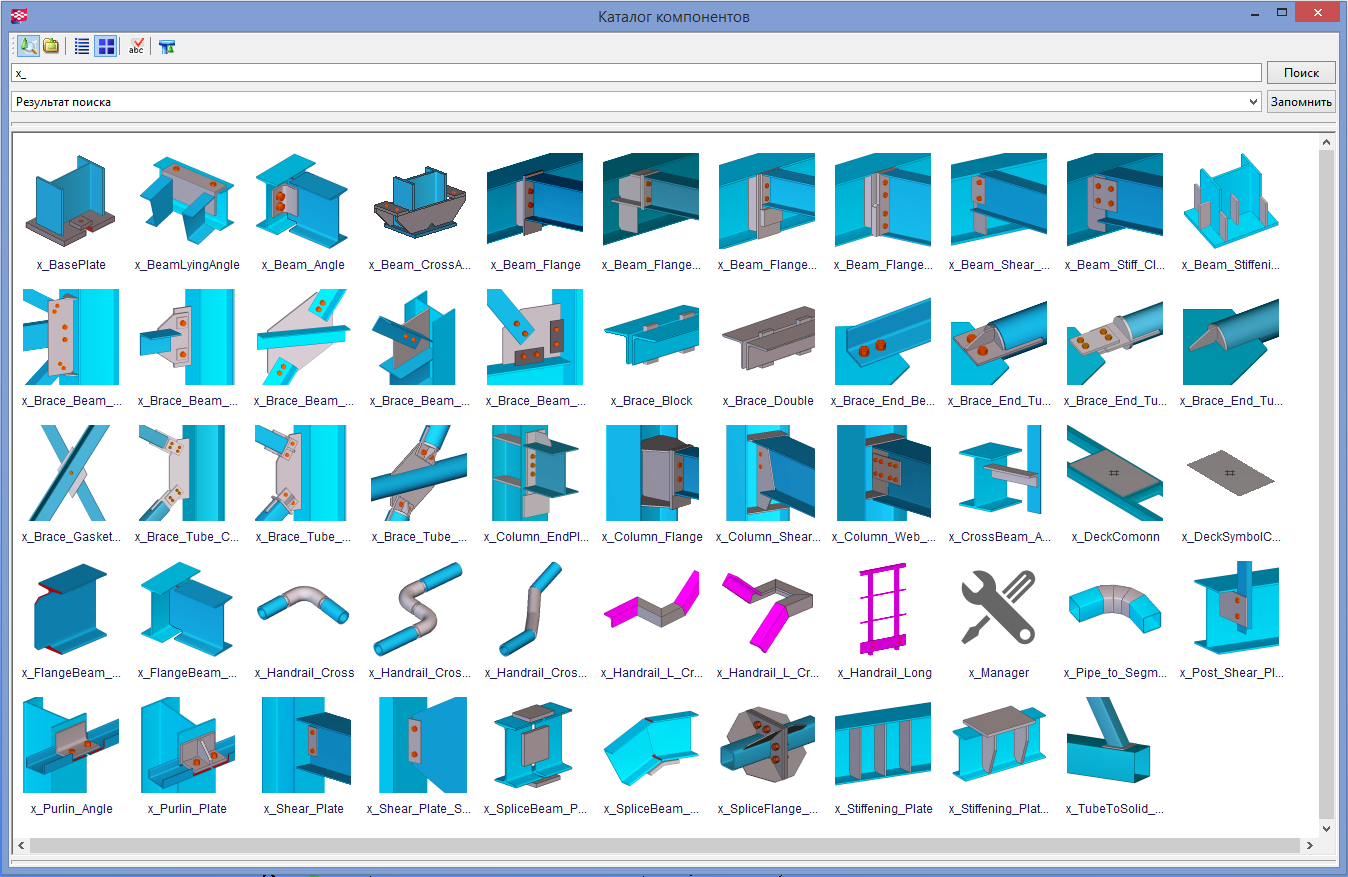Click into the search text field
The width and height of the screenshot is (1348, 877).
coord(636,73)
